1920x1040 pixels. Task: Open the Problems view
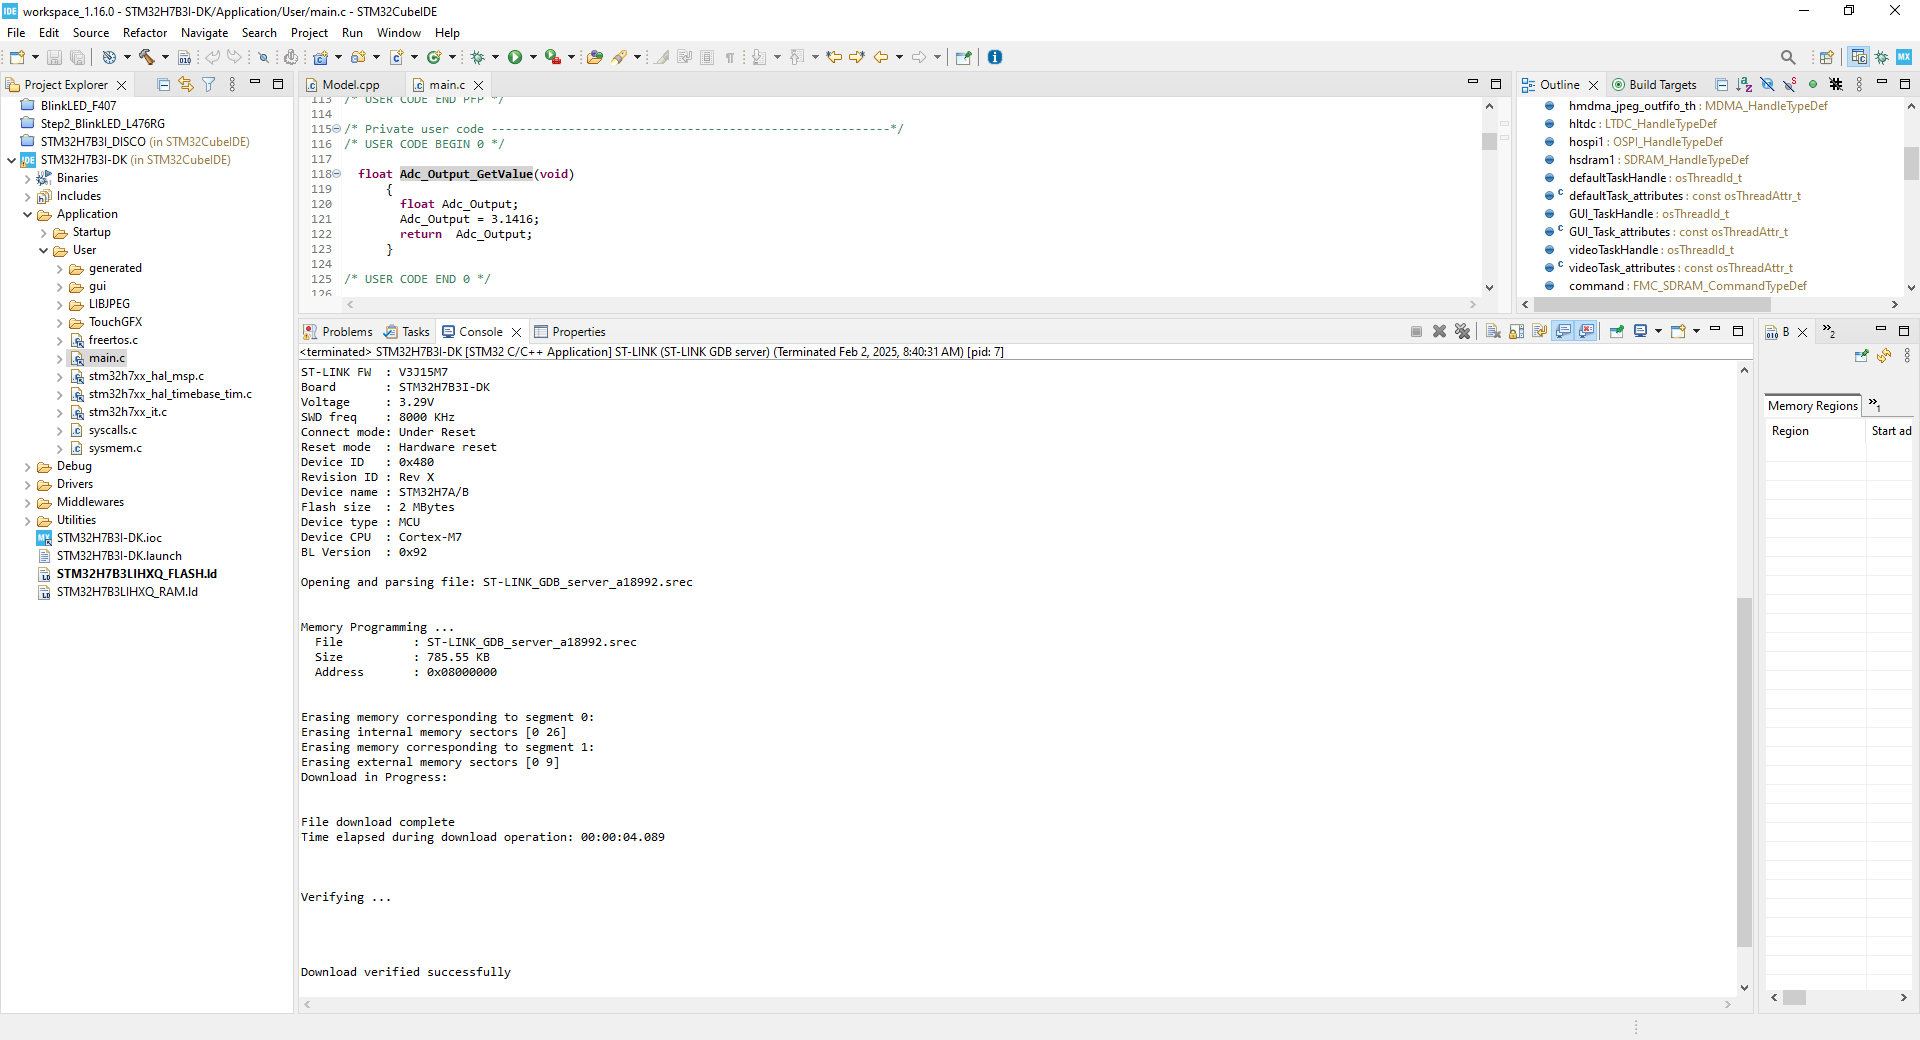(x=346, y=331)
